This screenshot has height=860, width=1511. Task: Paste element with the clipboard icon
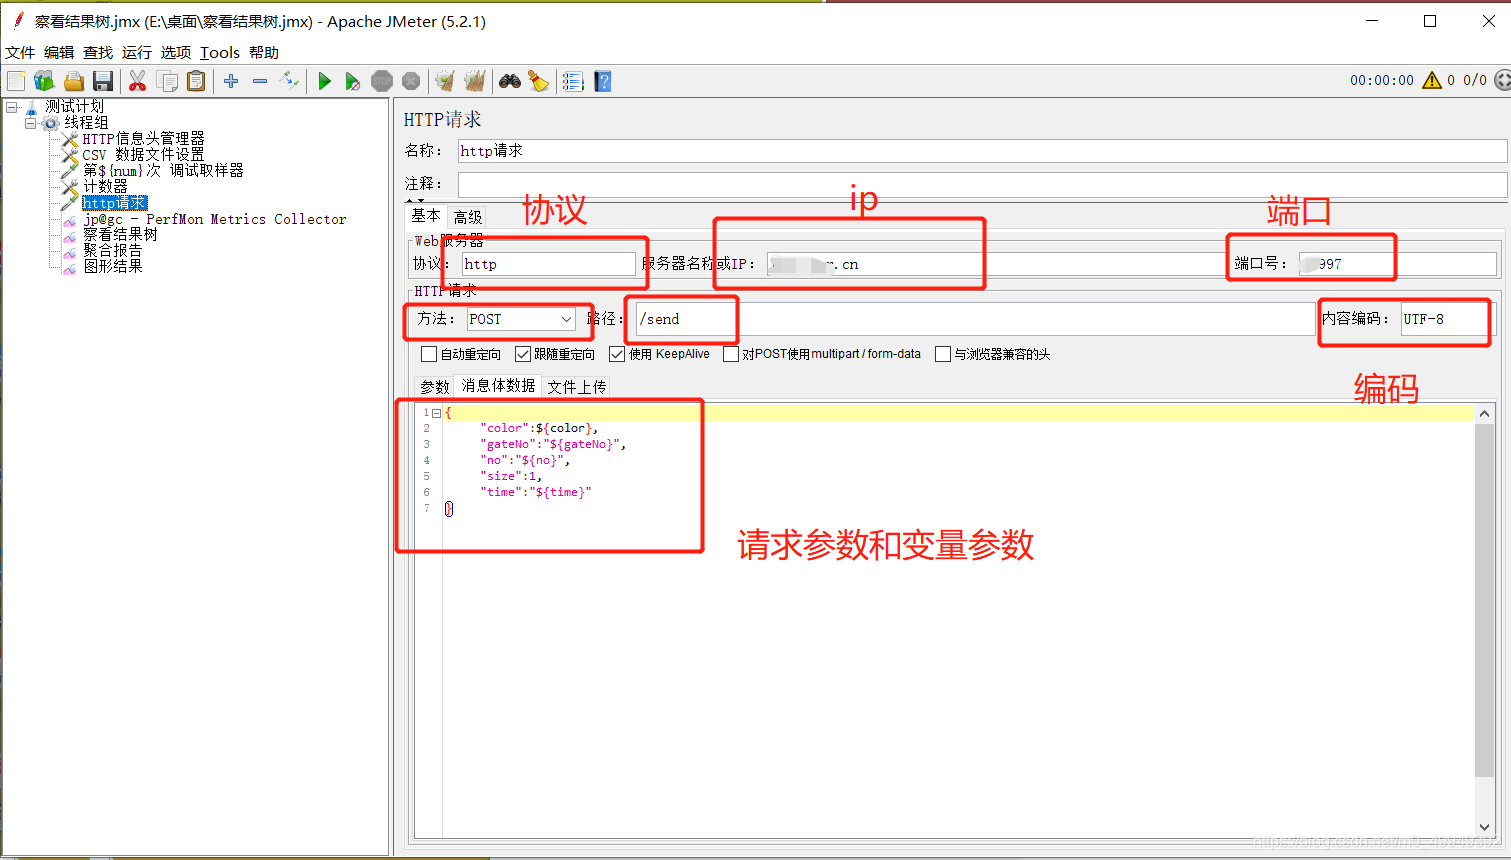tap(196, 81)
